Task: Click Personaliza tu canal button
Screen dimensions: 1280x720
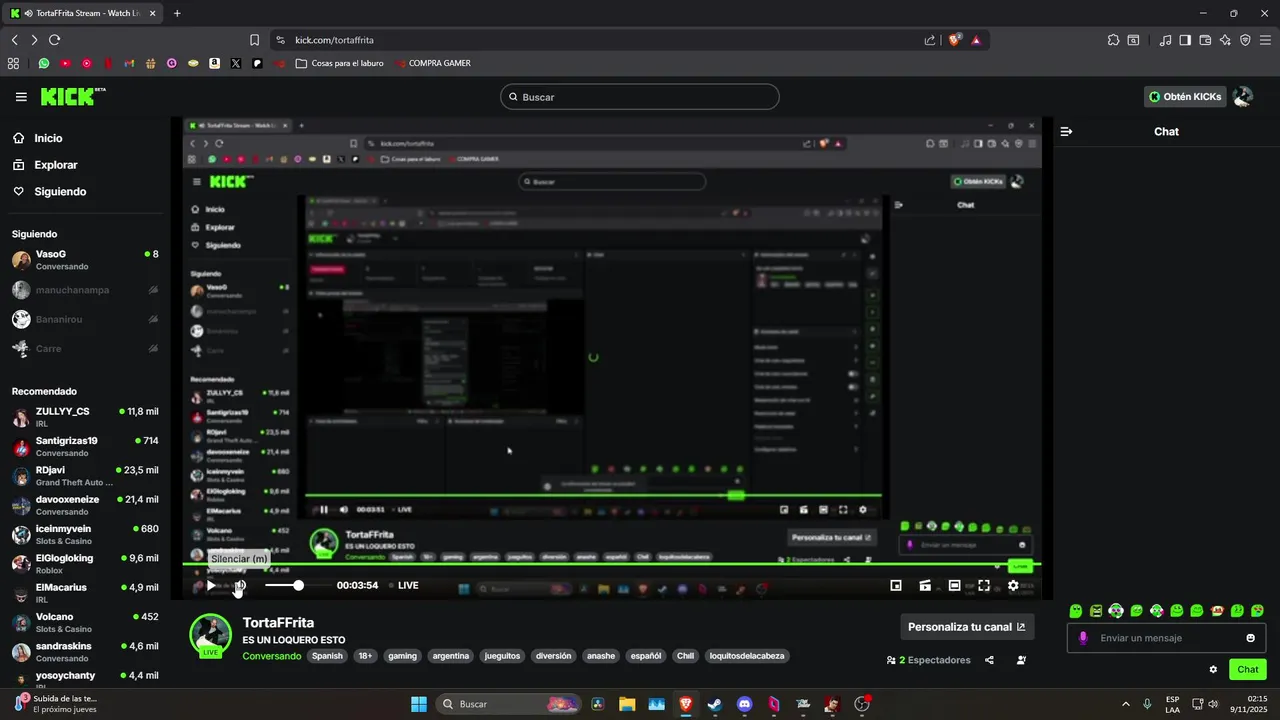Action: click(967, 627)
